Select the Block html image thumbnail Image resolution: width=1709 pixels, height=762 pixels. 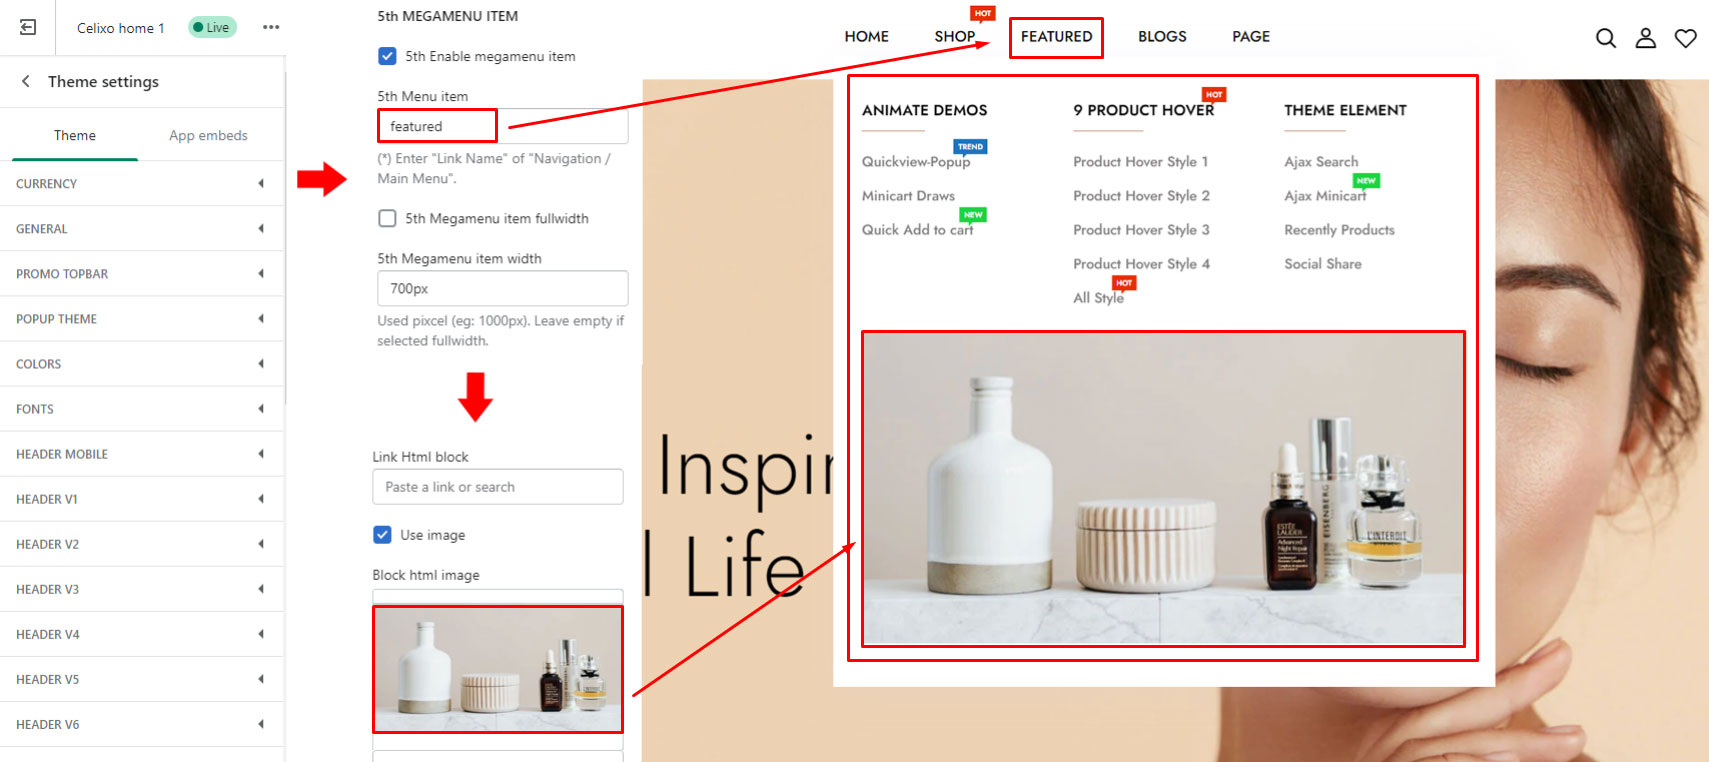498,669
